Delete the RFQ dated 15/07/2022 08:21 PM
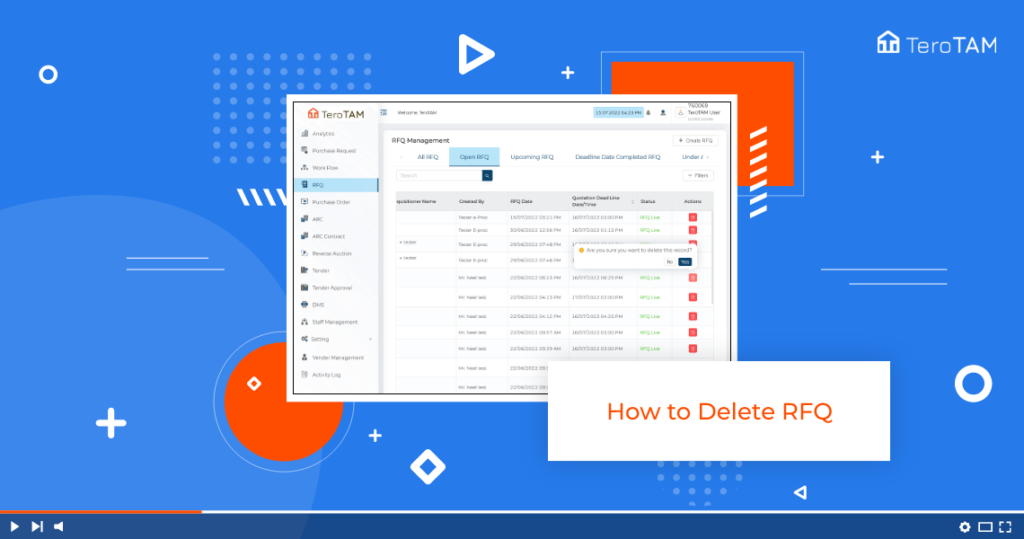 [693, 218]
